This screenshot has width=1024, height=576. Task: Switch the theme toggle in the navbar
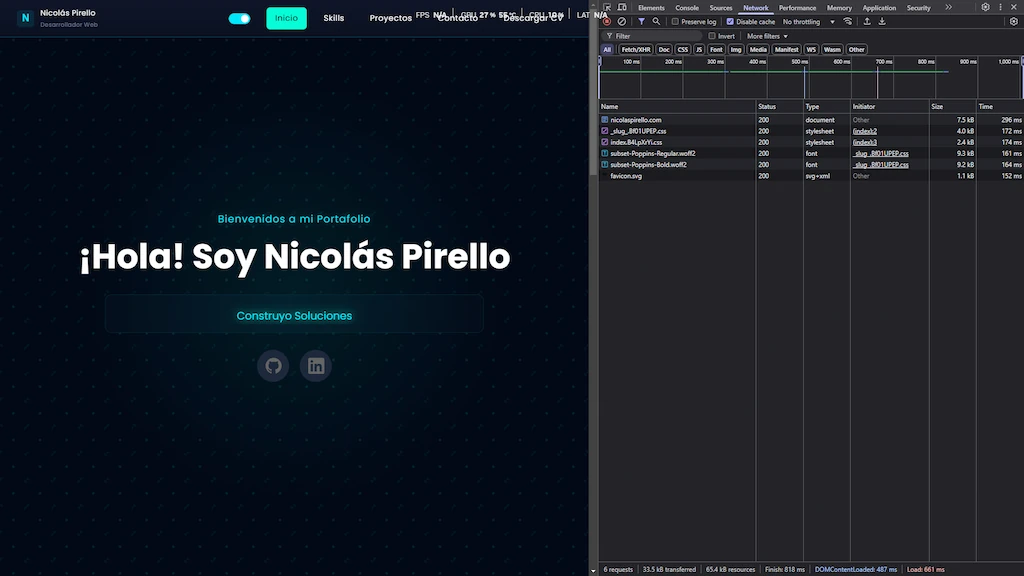239,18
